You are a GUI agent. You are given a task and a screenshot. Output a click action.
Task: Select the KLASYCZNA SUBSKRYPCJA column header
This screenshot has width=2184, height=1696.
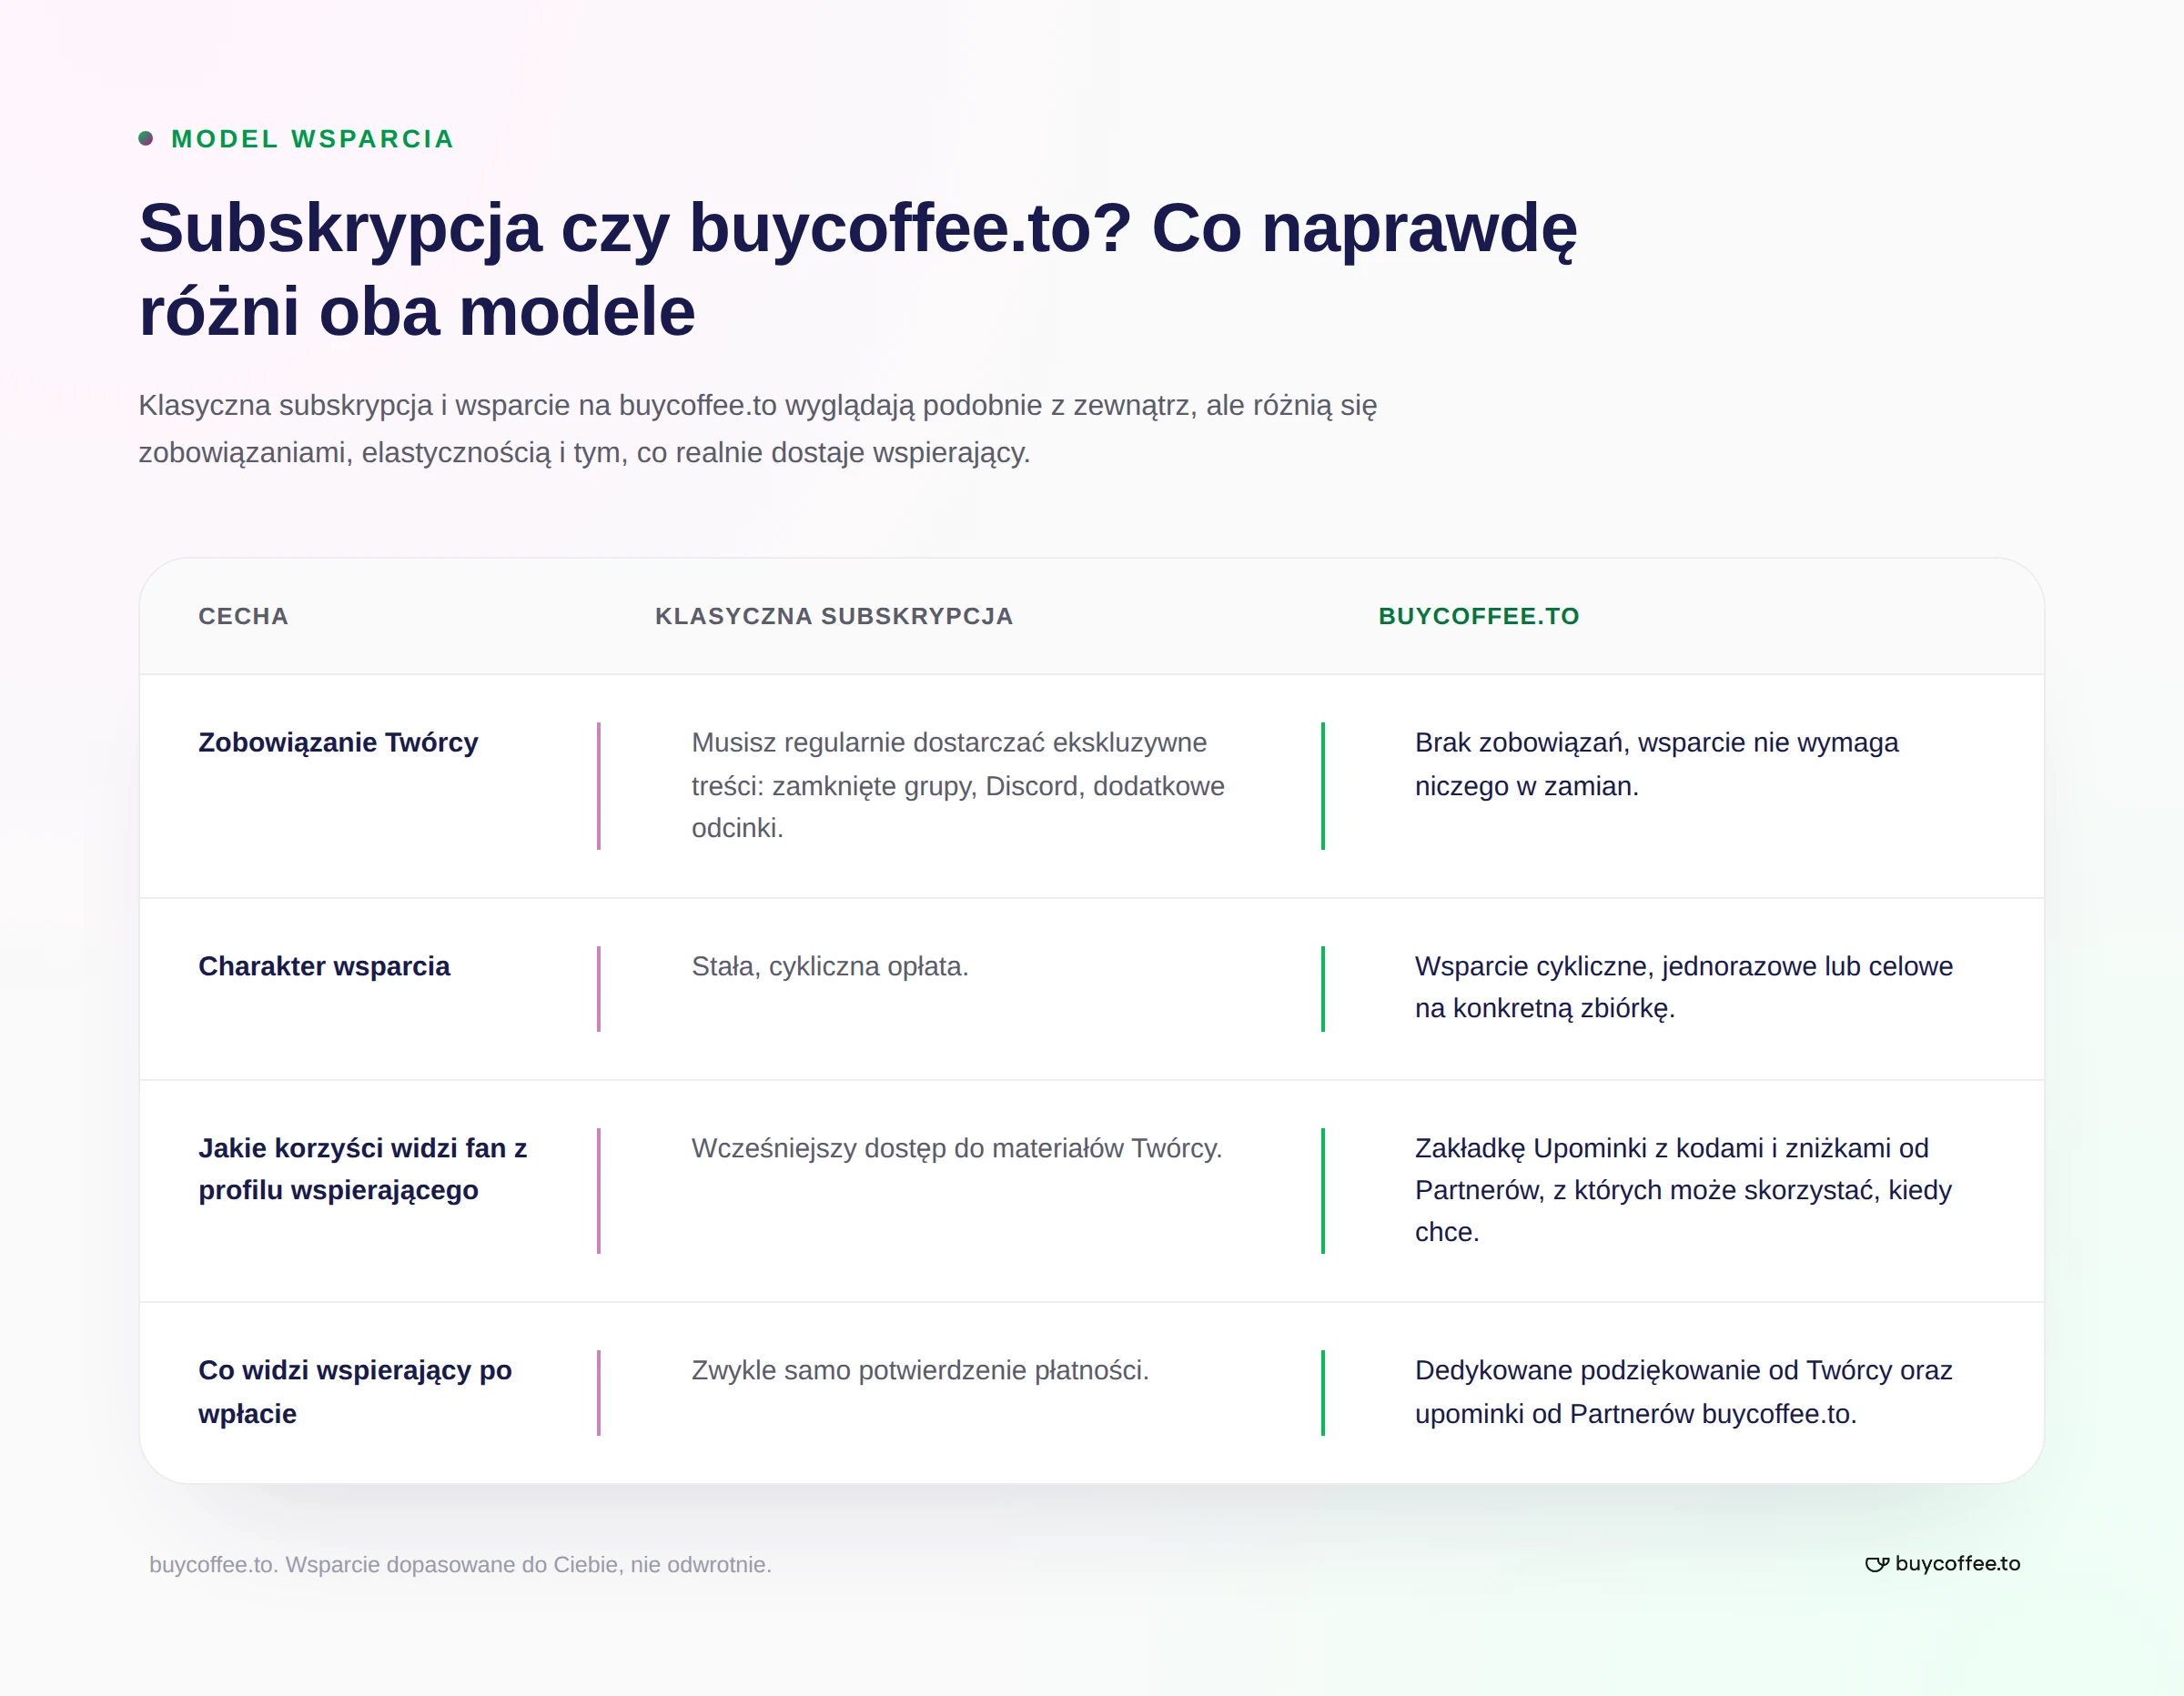[x=834, y=616]
